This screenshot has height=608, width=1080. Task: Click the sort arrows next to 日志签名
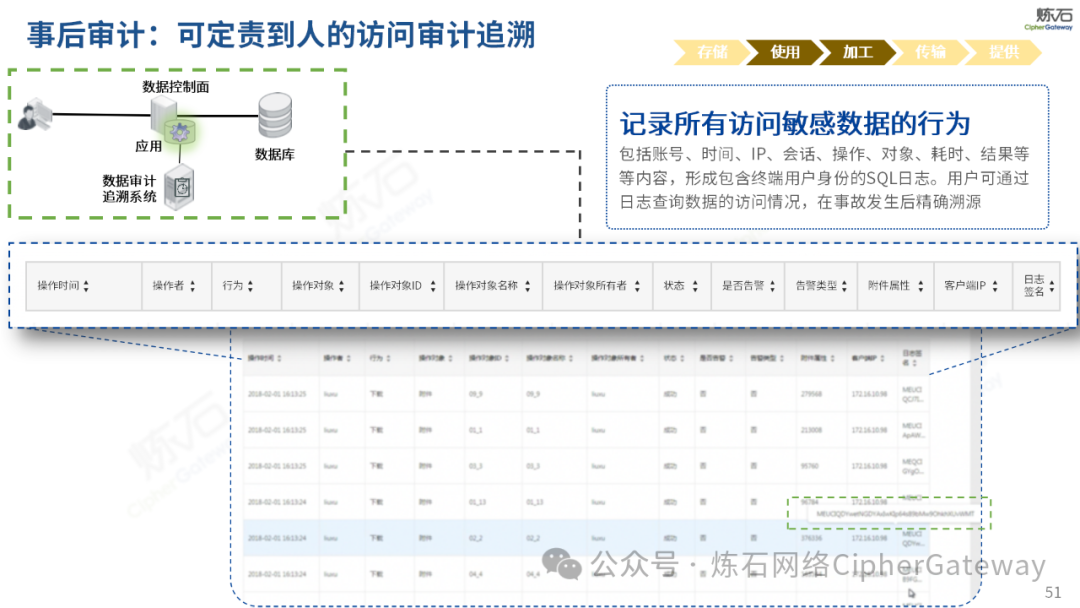1052,286
